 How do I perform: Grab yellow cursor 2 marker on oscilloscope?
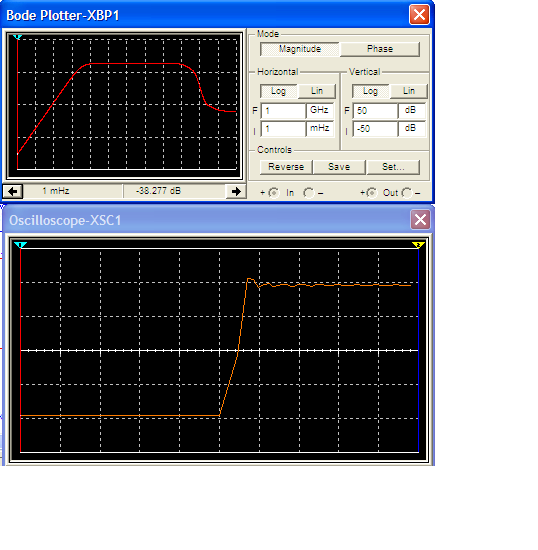pos(418,245)
